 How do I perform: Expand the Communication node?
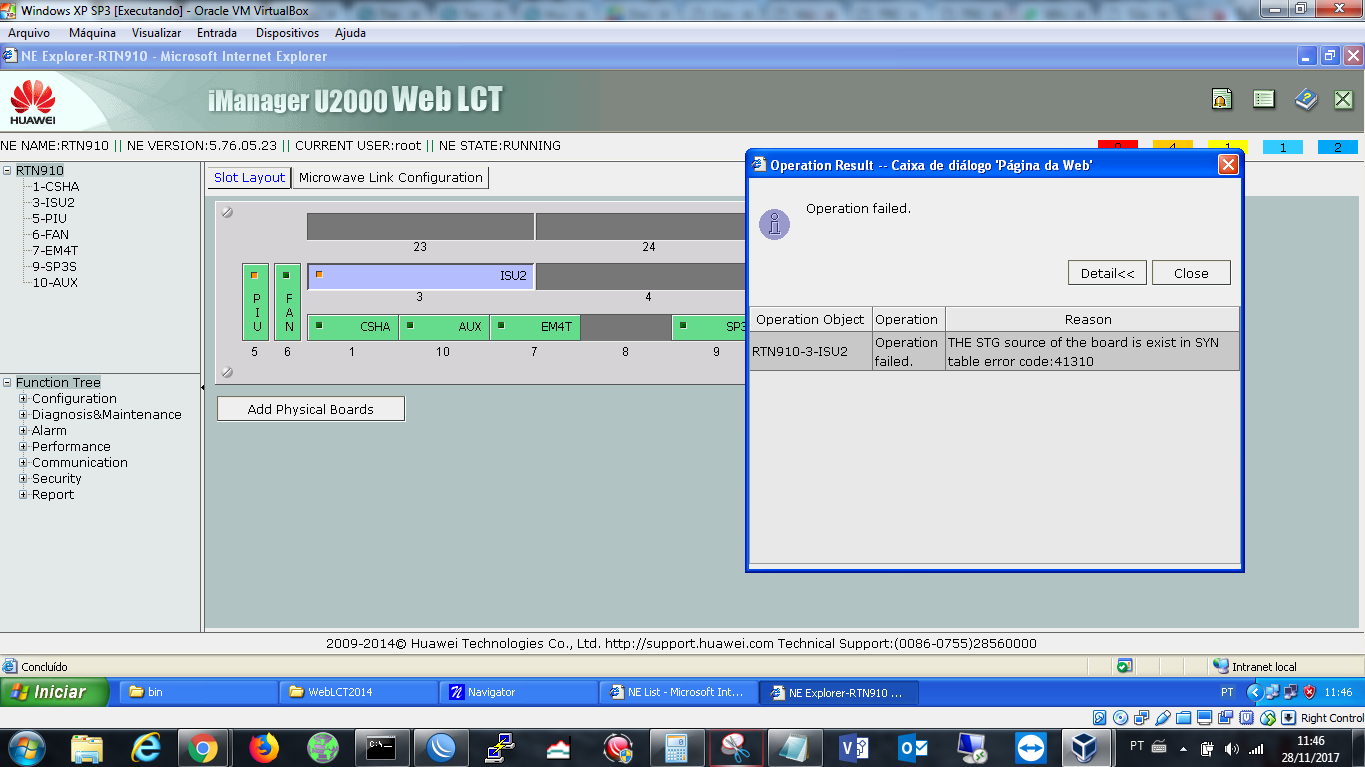(23, 462)
